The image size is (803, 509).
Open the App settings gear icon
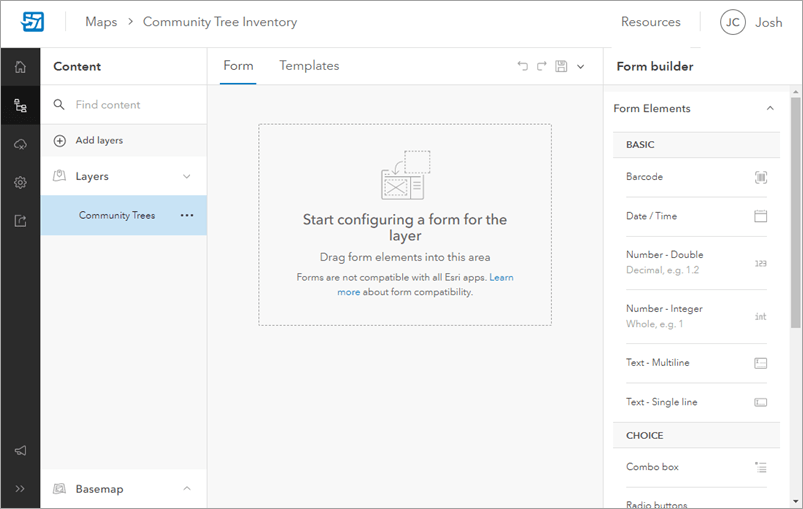[20, 183]
